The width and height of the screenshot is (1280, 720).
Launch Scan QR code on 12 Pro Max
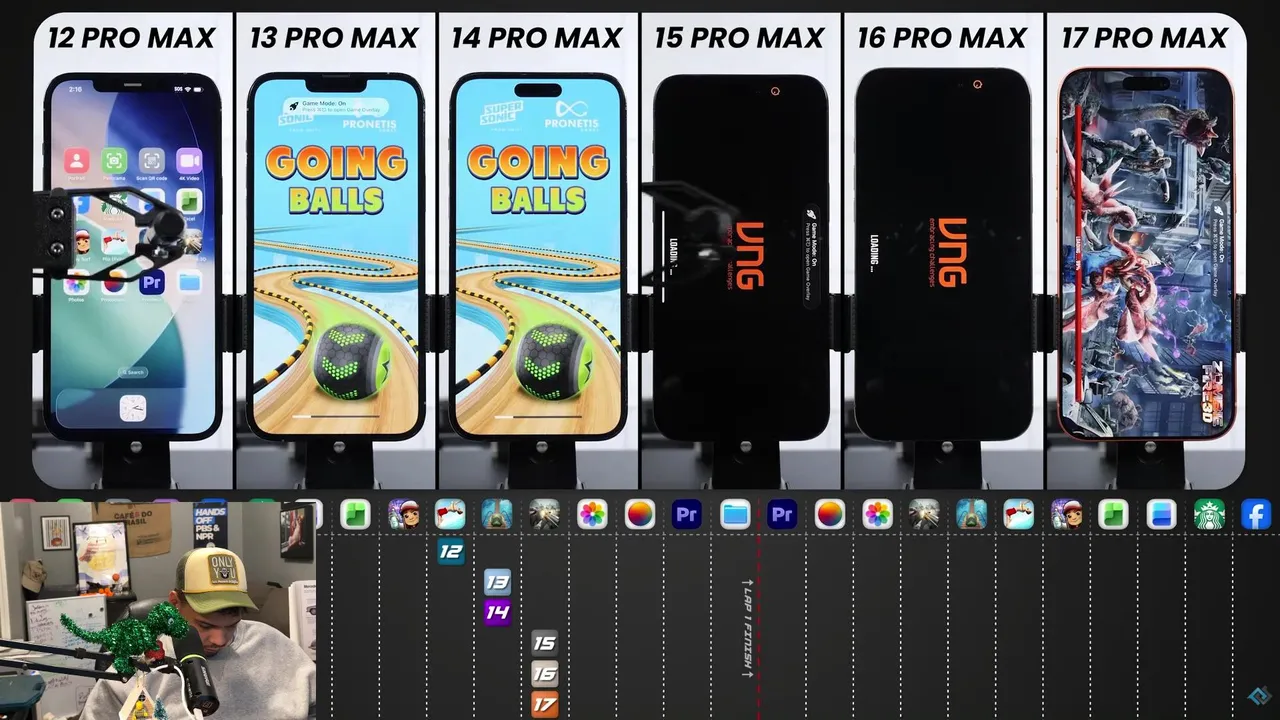[152, 160]
